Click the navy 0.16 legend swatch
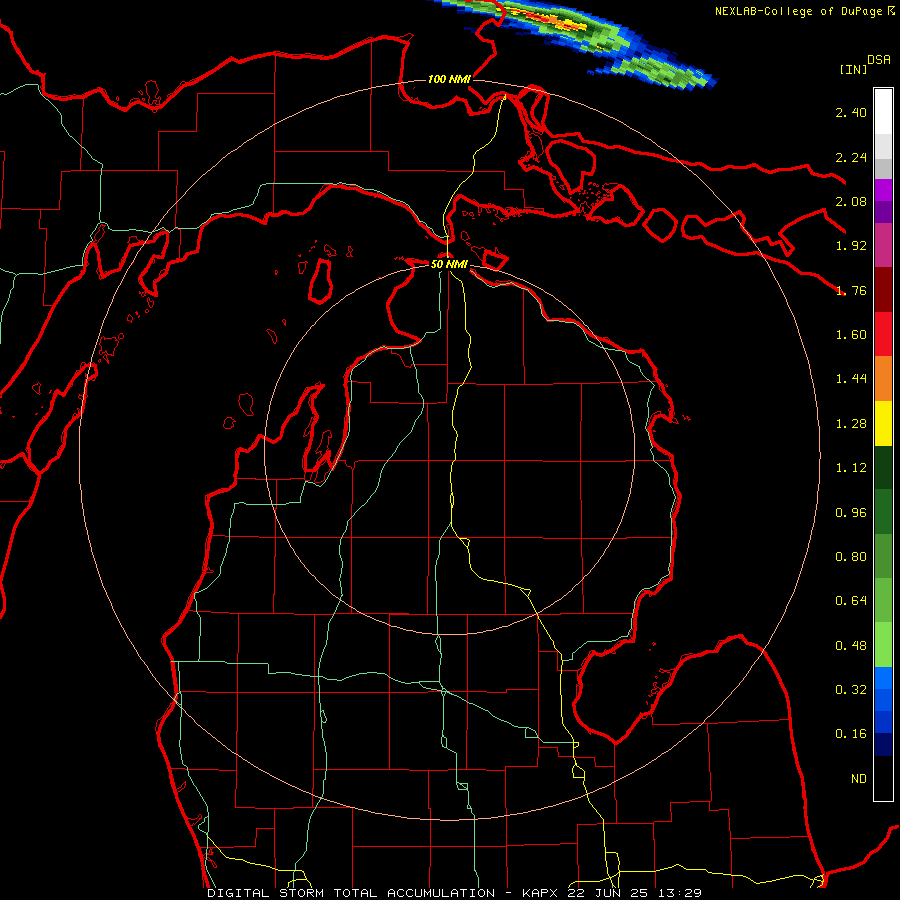900x900 pixels. (x=883, y=744)
